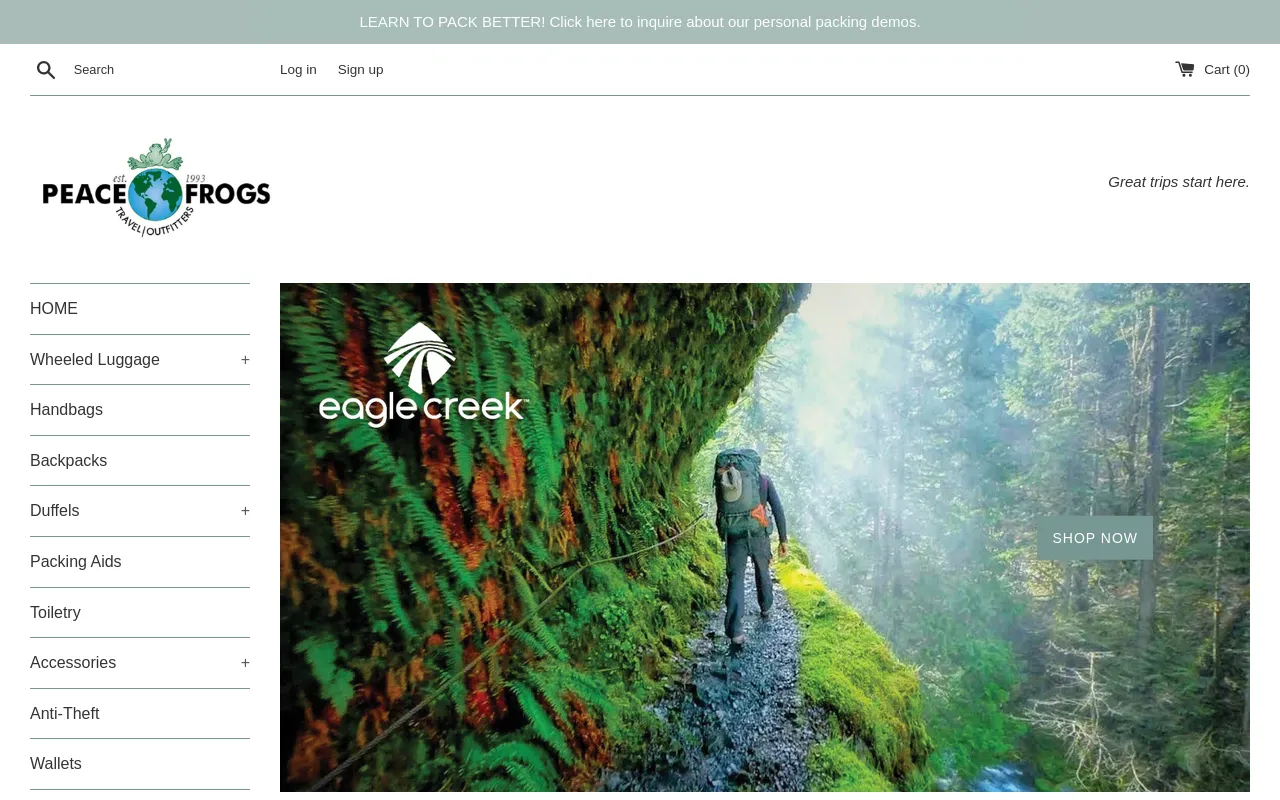Expand the Accessories plus sign
The image size is (1280, 800).
pyautogui.click(x=245, y=663)
